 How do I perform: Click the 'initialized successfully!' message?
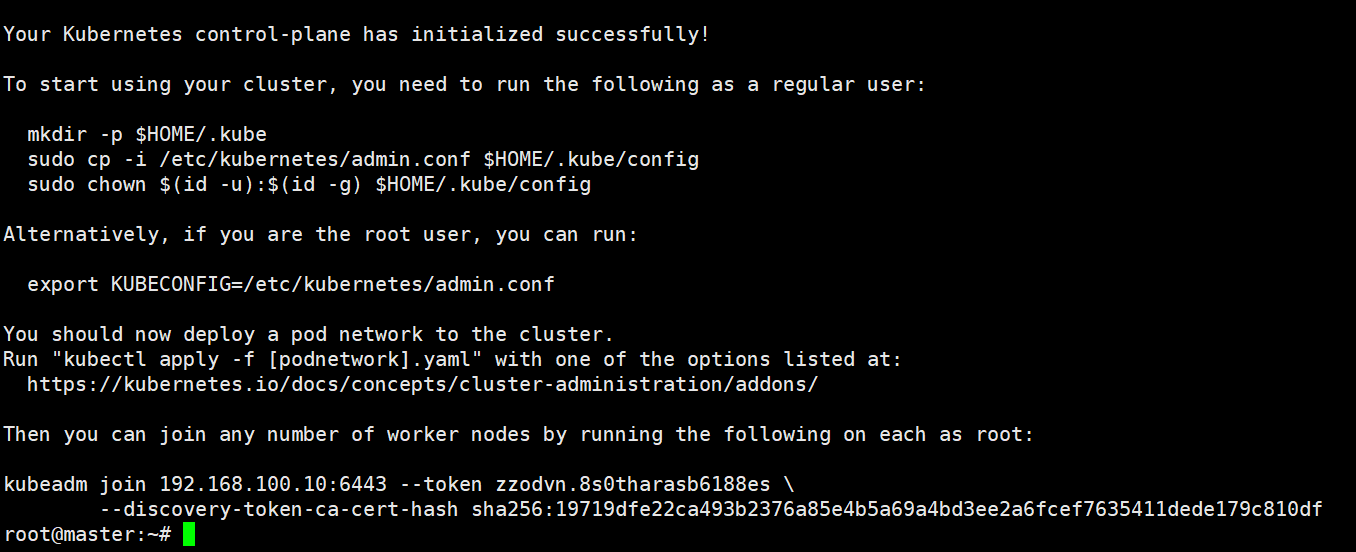561,34
